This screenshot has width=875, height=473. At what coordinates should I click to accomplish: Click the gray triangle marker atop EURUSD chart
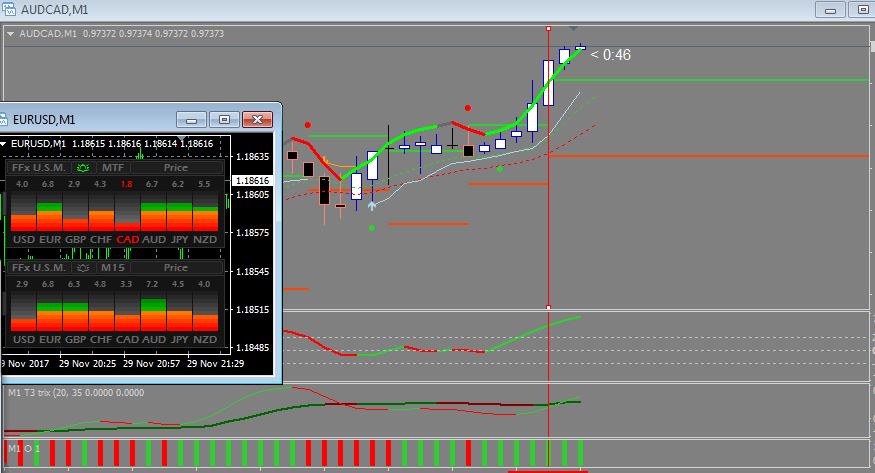click(x=181, y=138)
